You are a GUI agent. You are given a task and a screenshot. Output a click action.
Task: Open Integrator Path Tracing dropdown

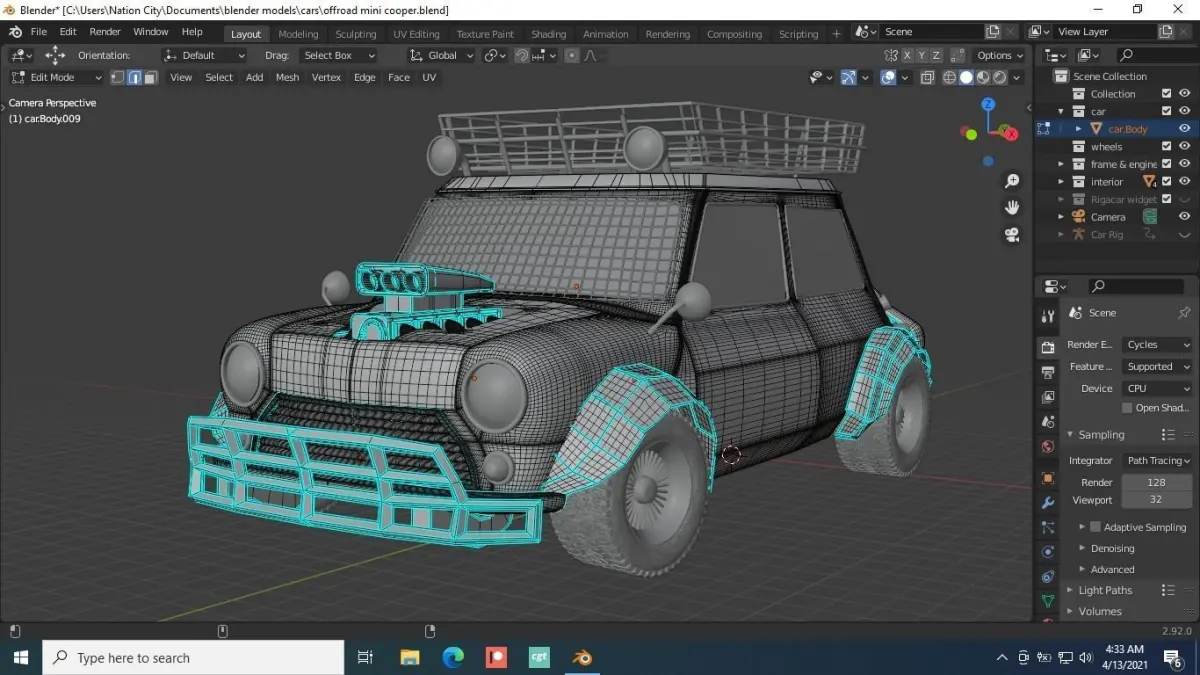pos(1158,461)
